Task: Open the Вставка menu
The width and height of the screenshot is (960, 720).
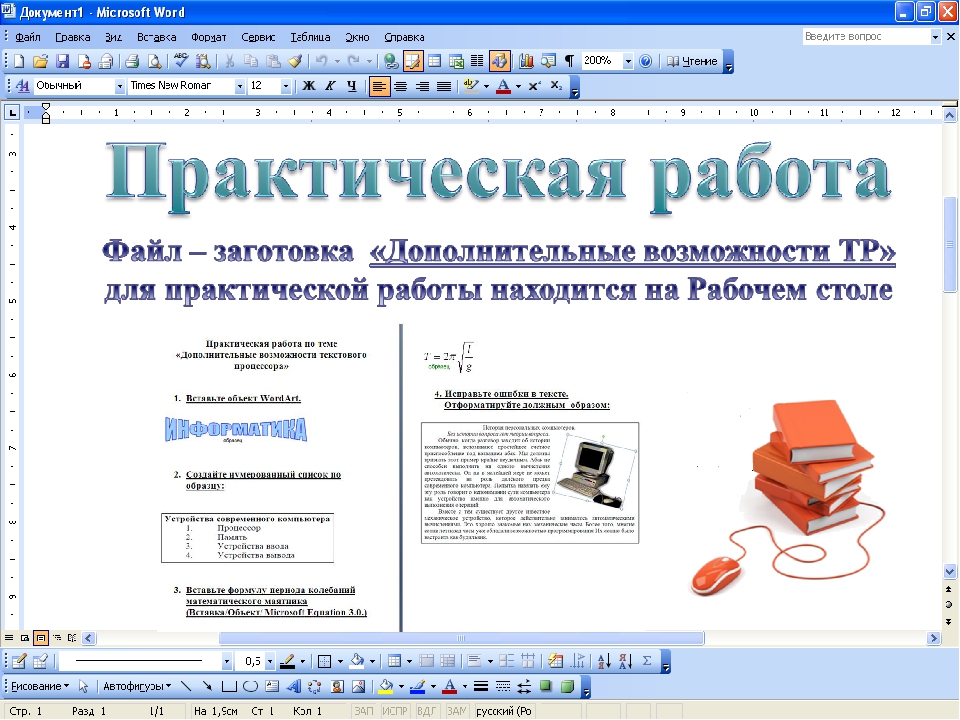Action: pyautogui.click(x=157, y=37)
